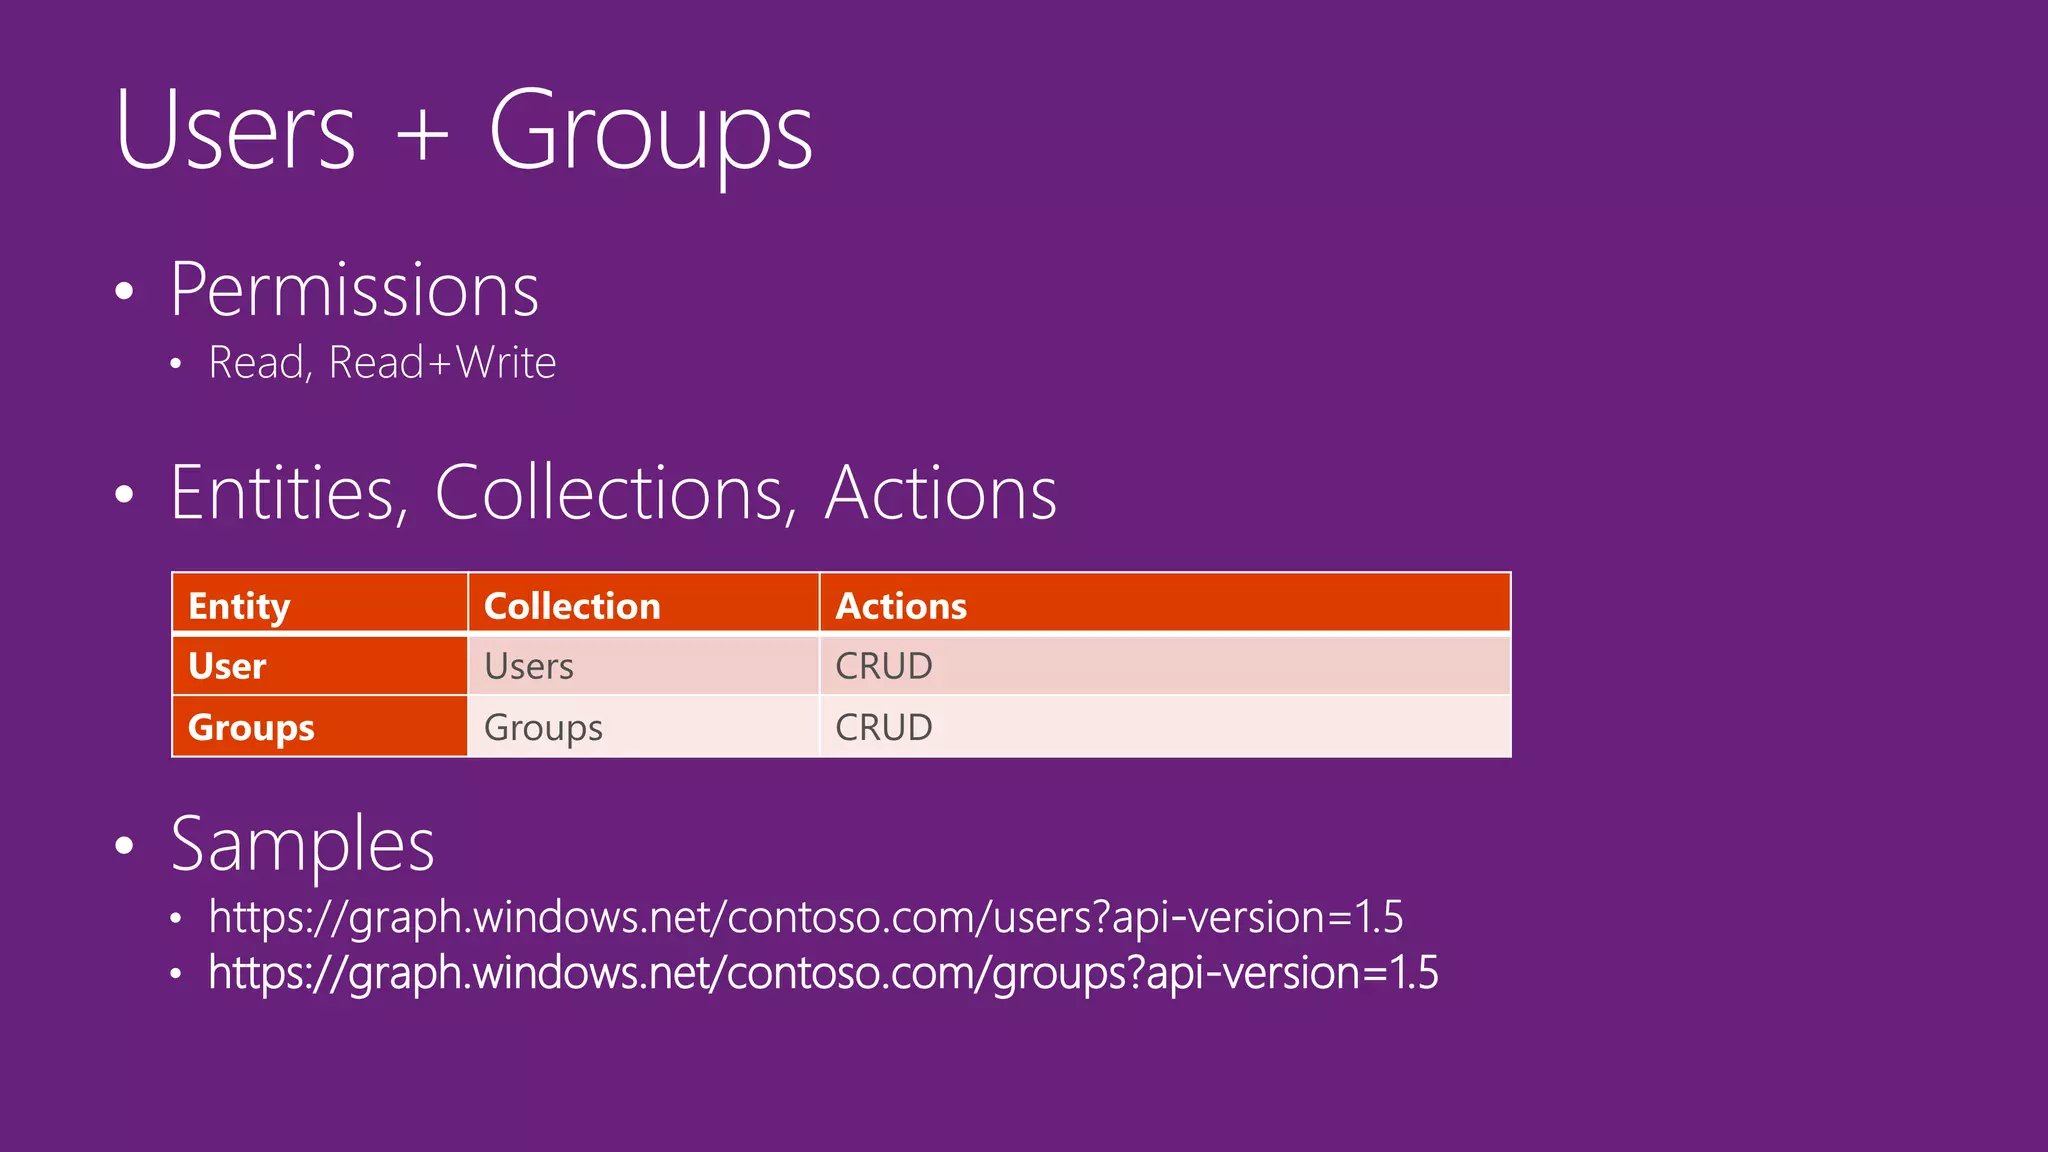Screen dimensions: 2048x1152
Task: Select the 'Permissions' bullet heading
Action: point(354,290)
